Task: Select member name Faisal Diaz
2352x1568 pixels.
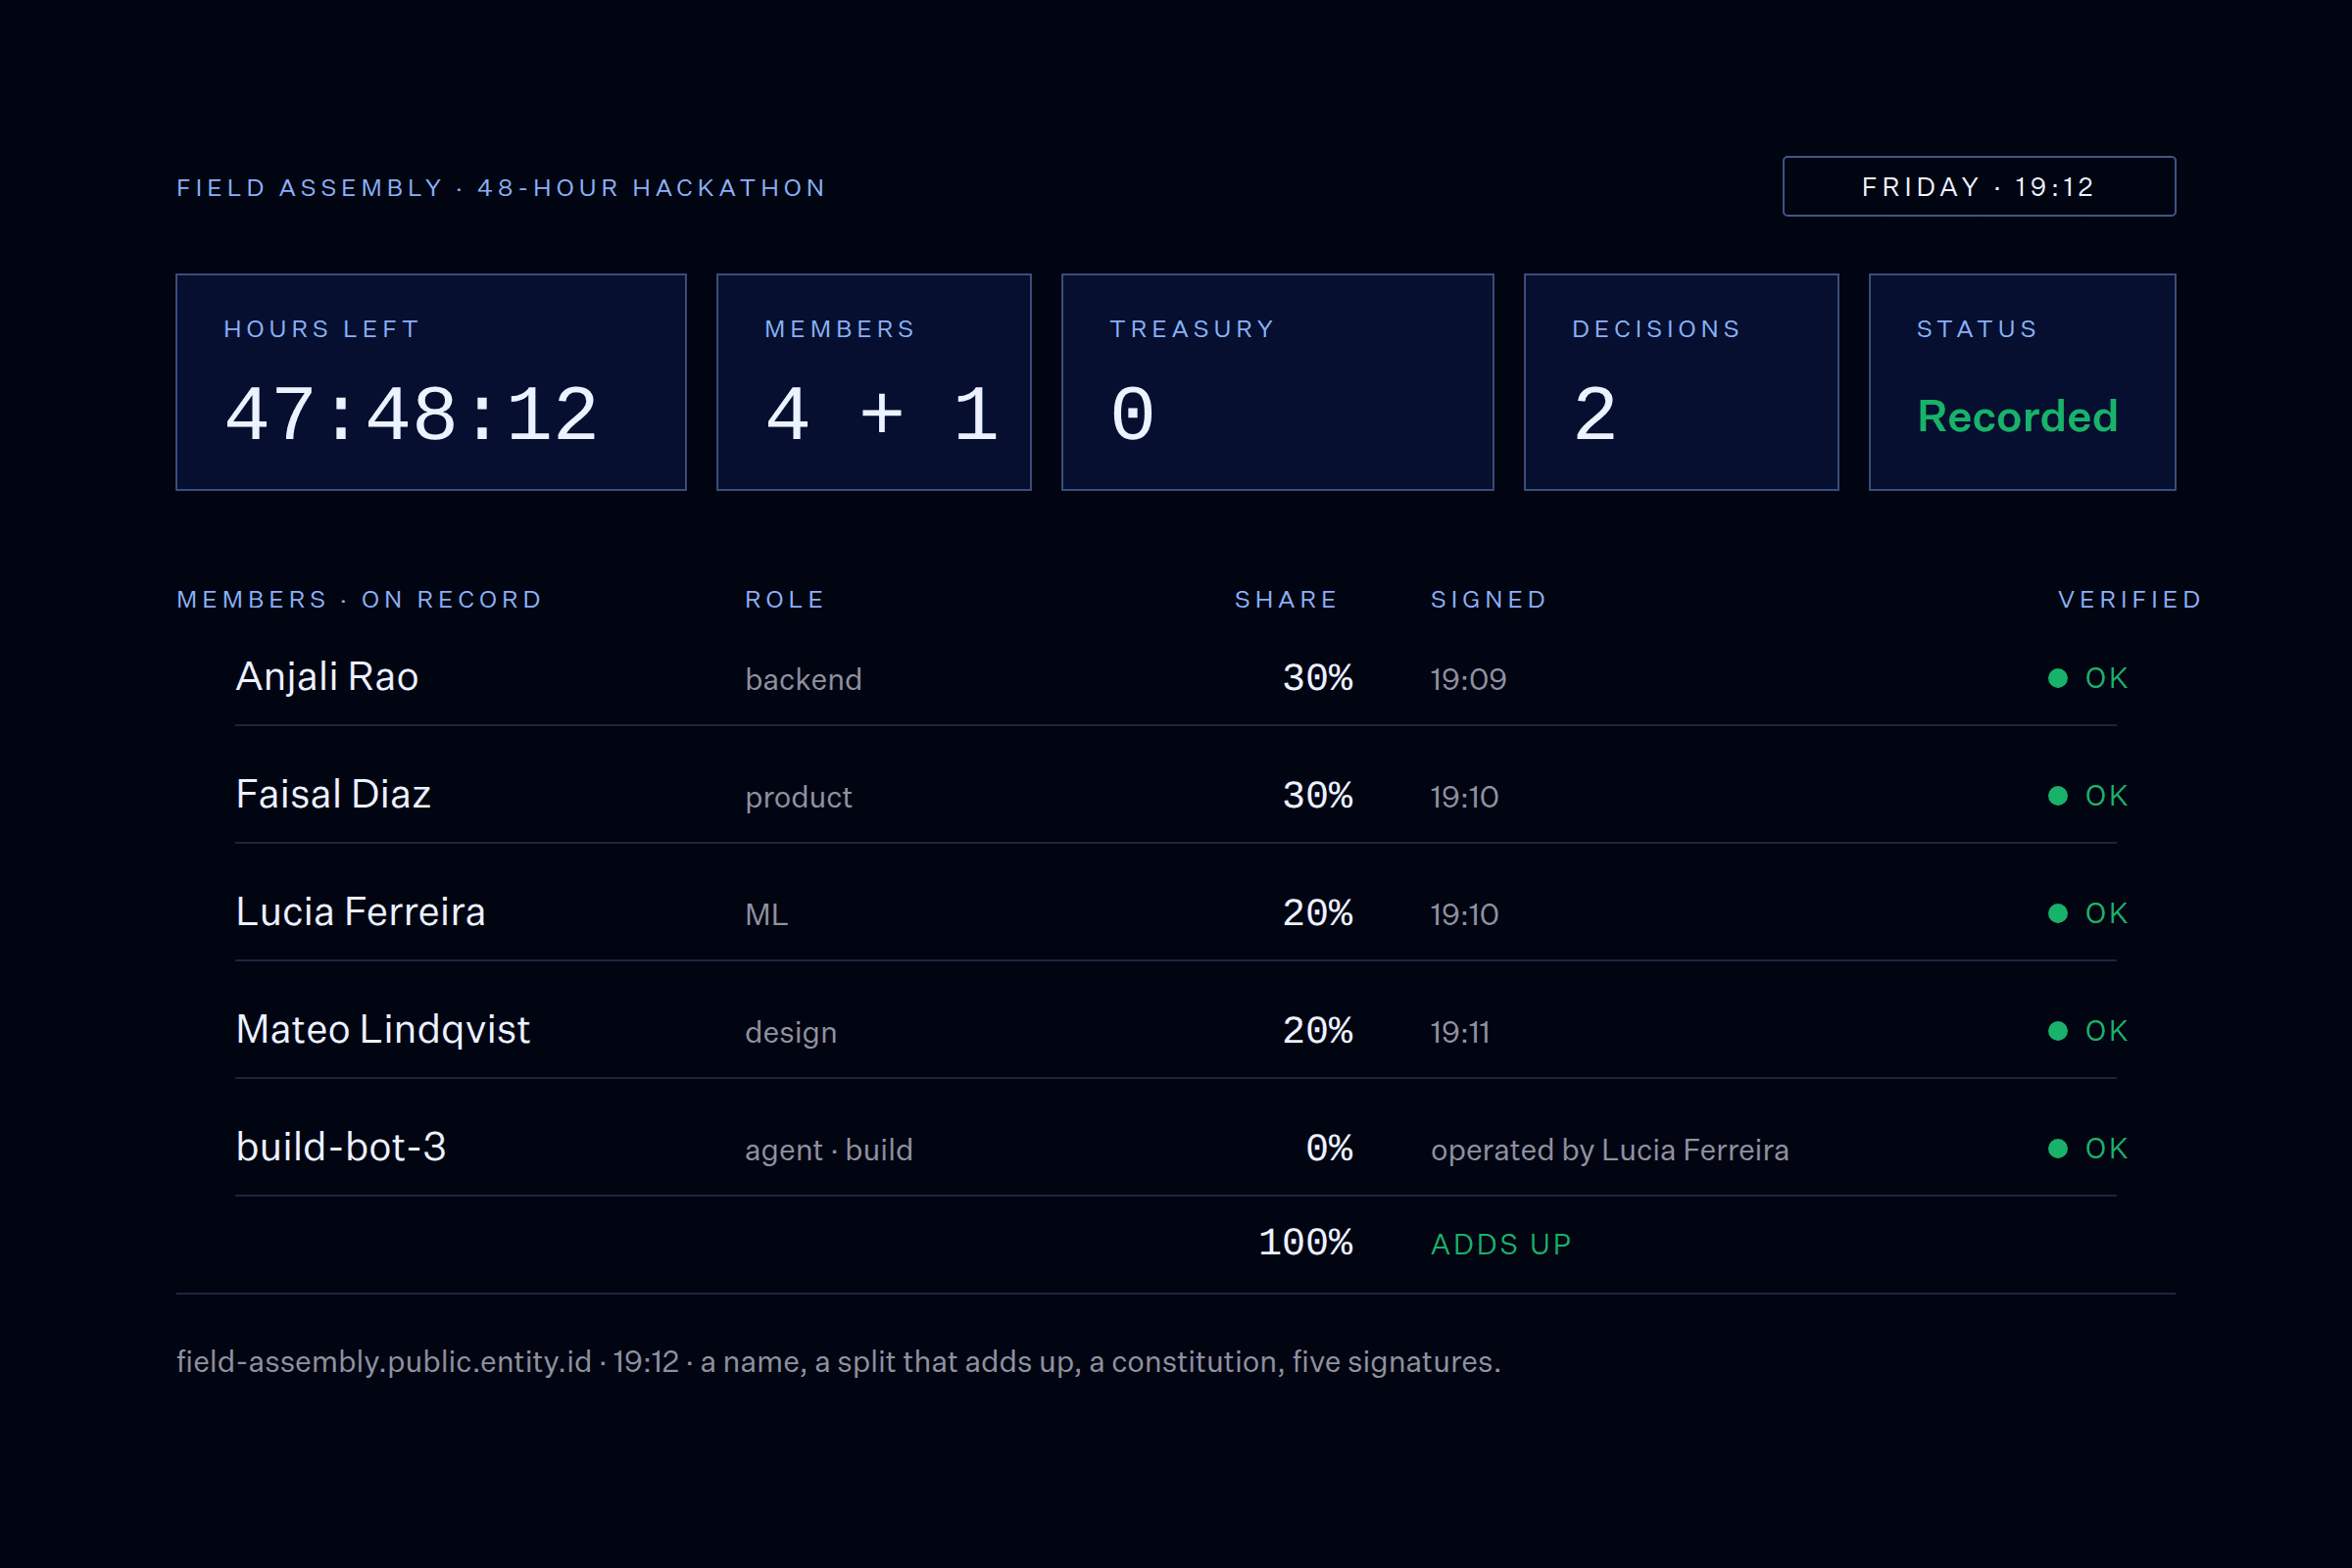Action: tap(333, 794)
